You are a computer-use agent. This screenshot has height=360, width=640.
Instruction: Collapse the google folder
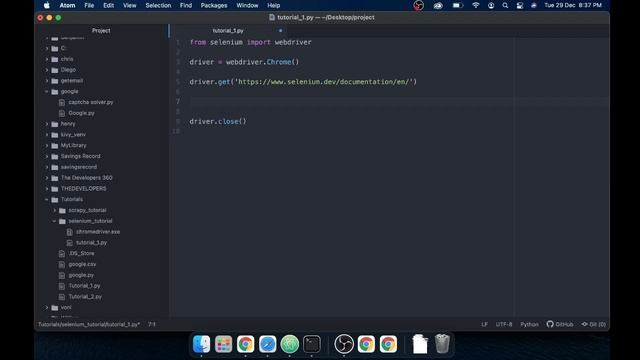47,91
